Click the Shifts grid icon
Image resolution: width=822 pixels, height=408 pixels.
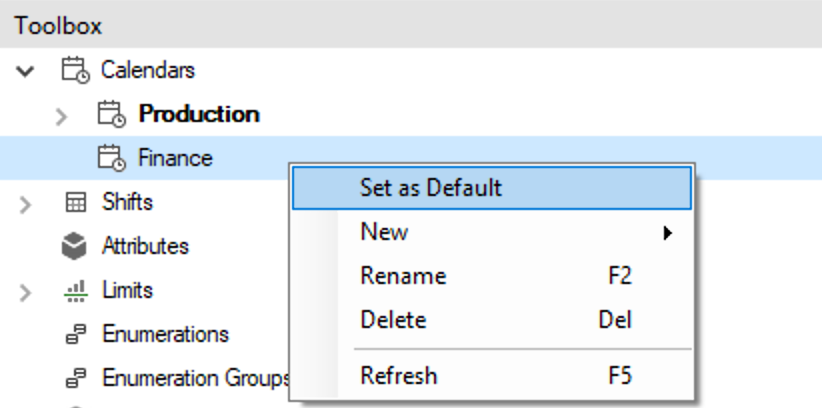click(x=75, y=202)
